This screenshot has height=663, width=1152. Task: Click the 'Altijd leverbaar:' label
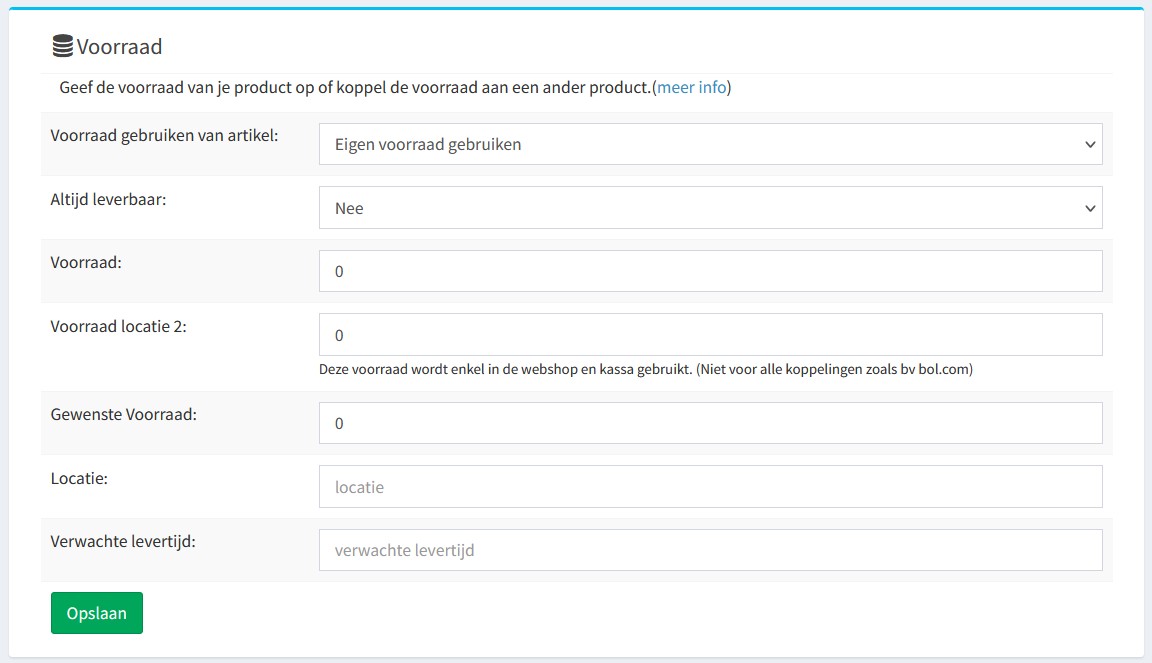click(108, 199)
